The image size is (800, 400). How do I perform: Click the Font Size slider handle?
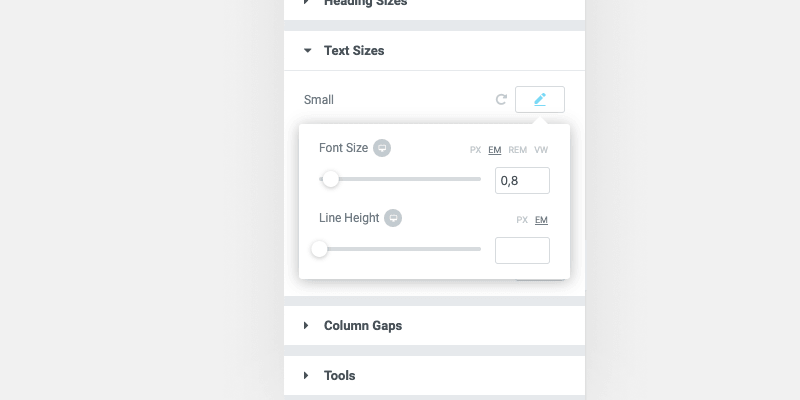coord(330,180)
